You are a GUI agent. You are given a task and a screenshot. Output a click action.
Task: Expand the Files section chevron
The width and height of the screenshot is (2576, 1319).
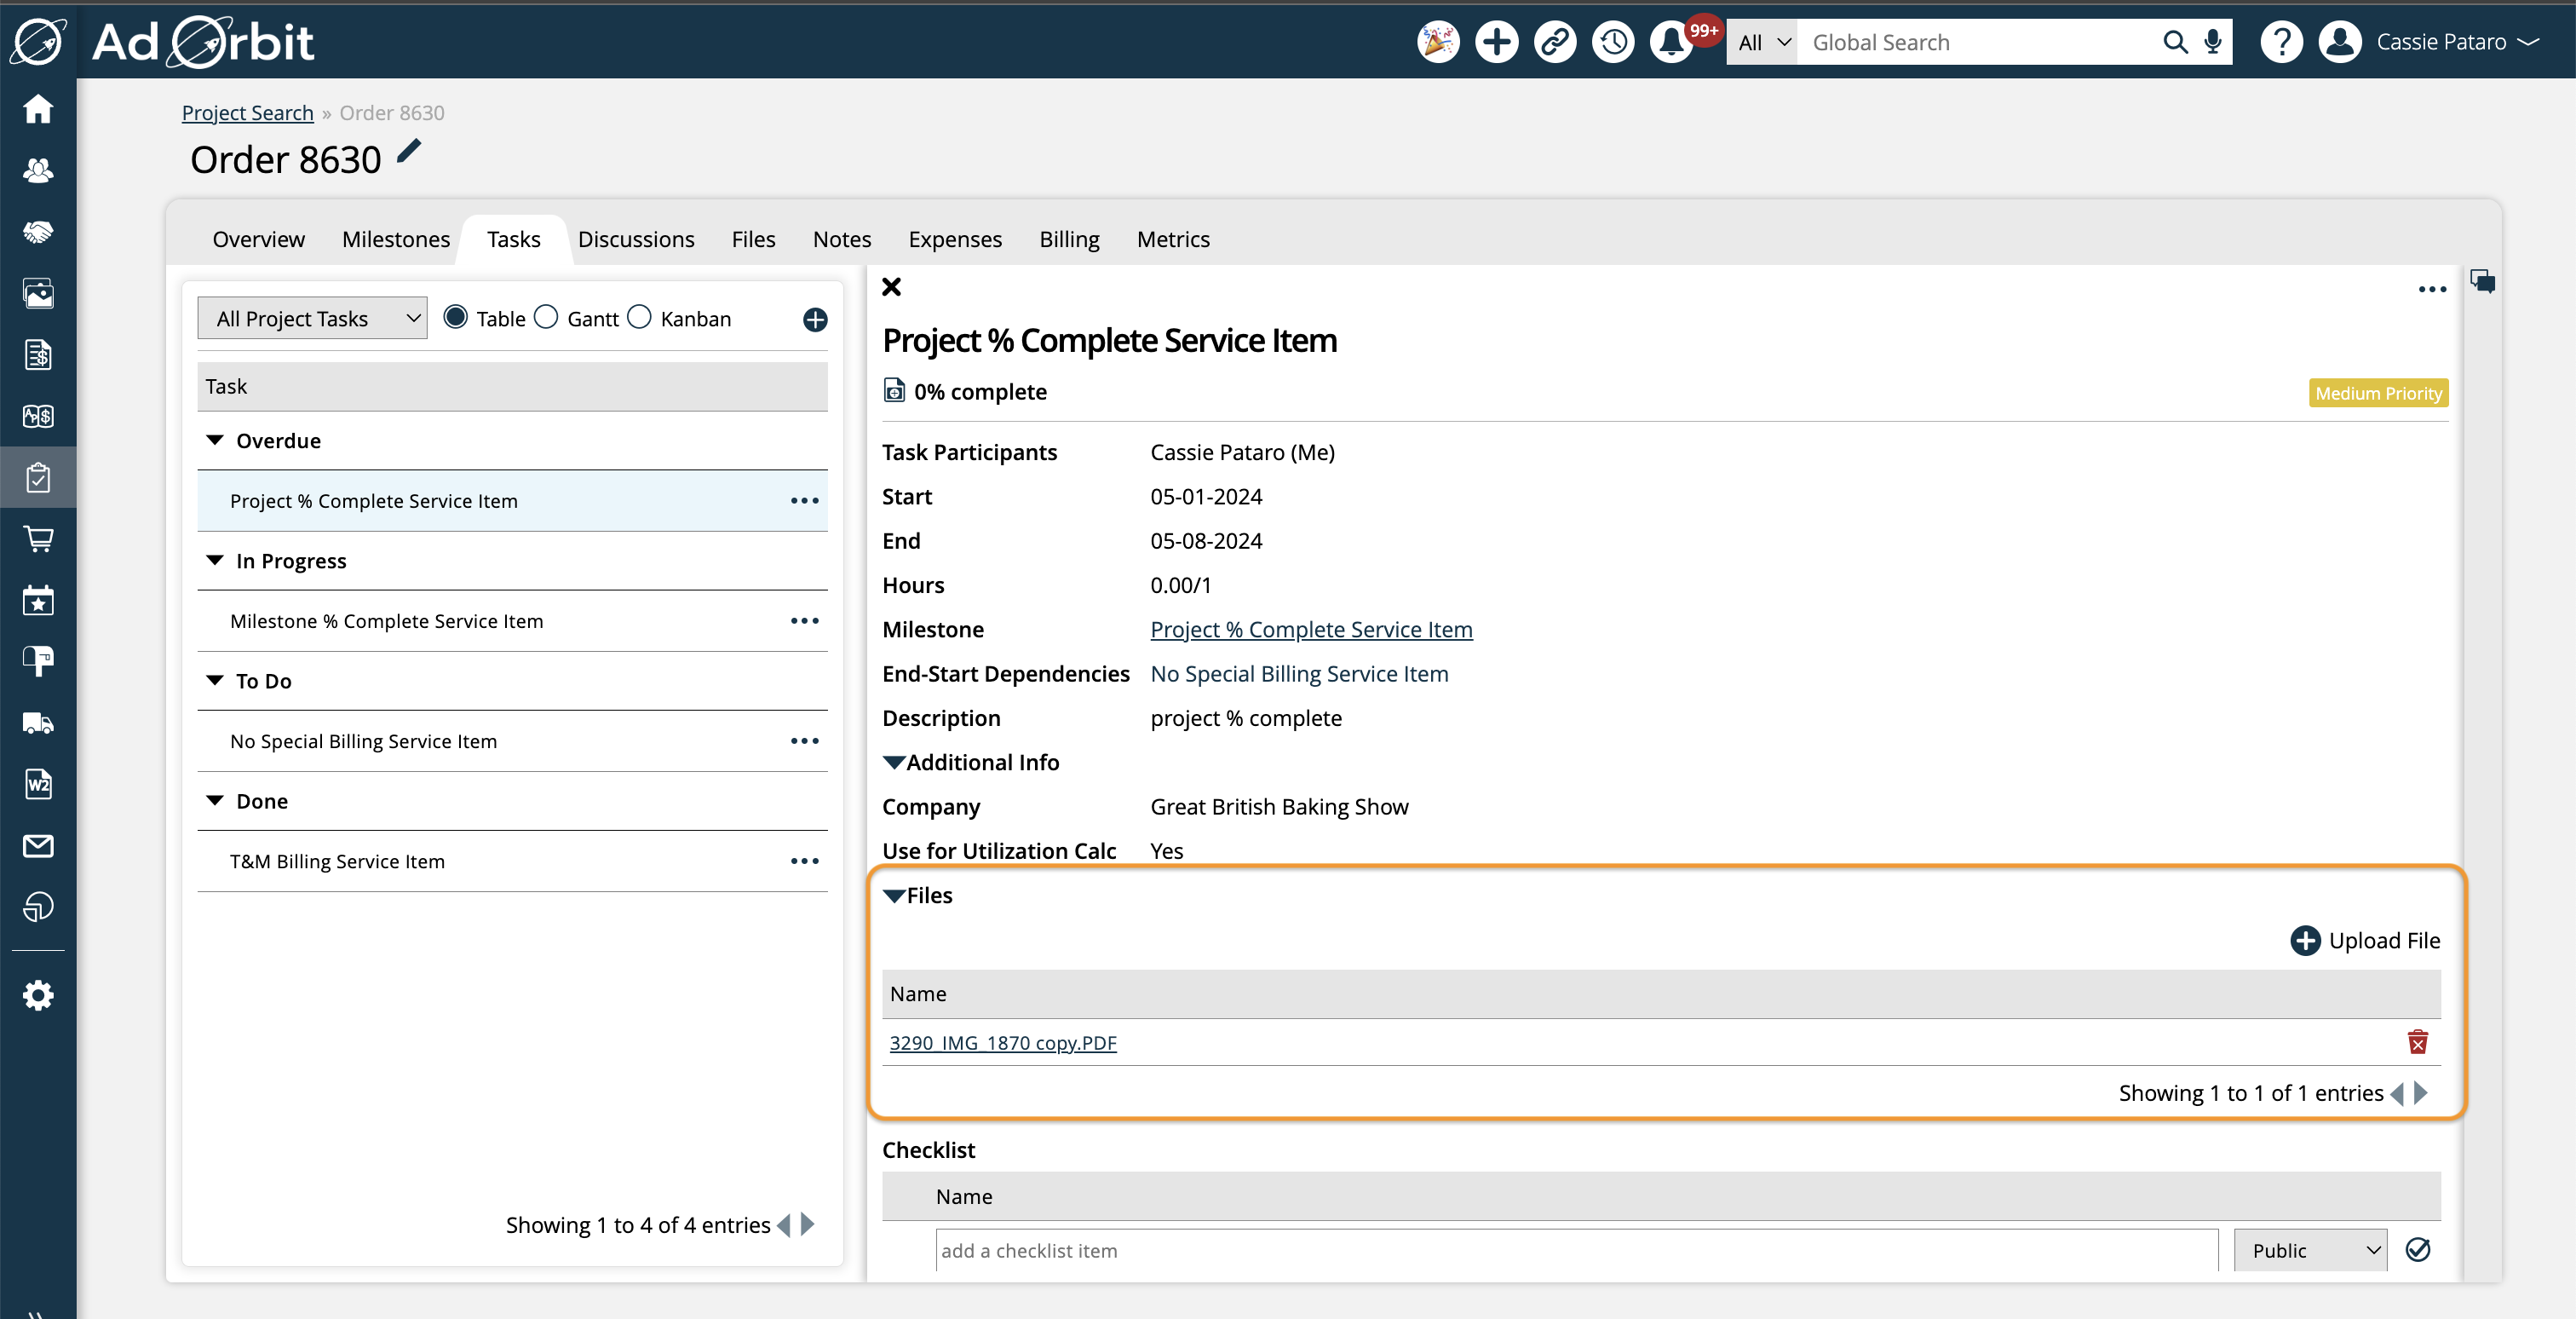(893, 893)
